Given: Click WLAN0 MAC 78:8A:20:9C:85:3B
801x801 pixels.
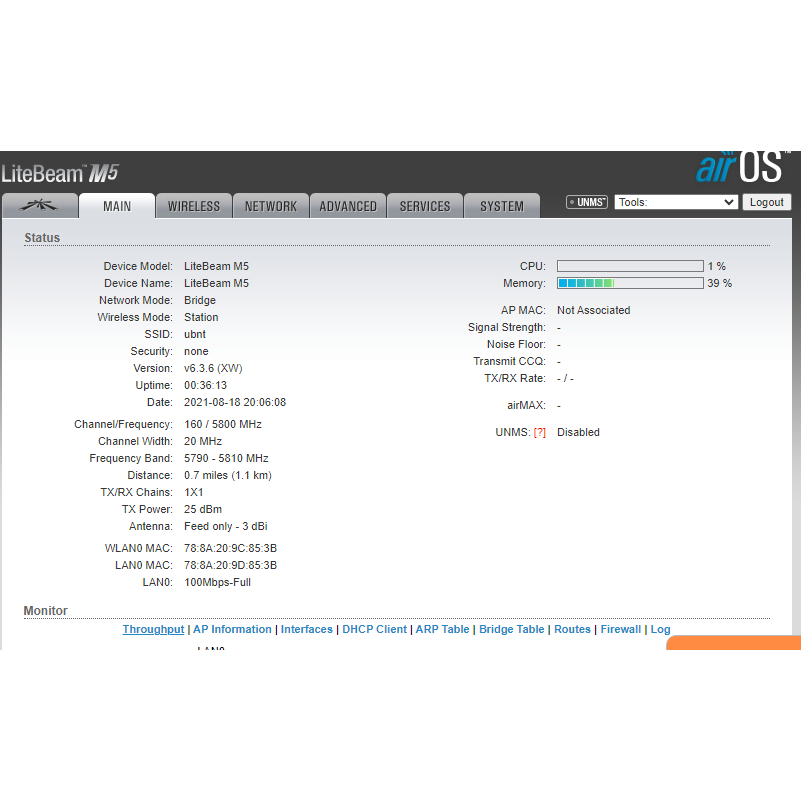Looking at the screenshot, I should [x=230, y=548].
